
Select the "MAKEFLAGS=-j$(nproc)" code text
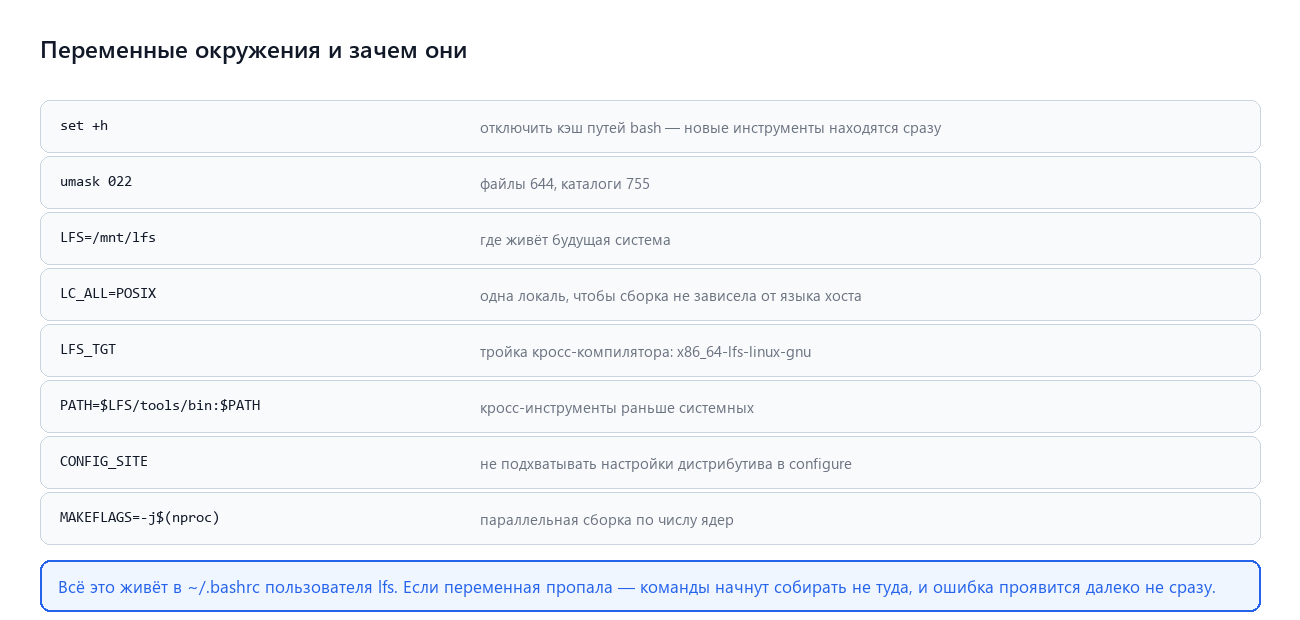coord(140,518)
